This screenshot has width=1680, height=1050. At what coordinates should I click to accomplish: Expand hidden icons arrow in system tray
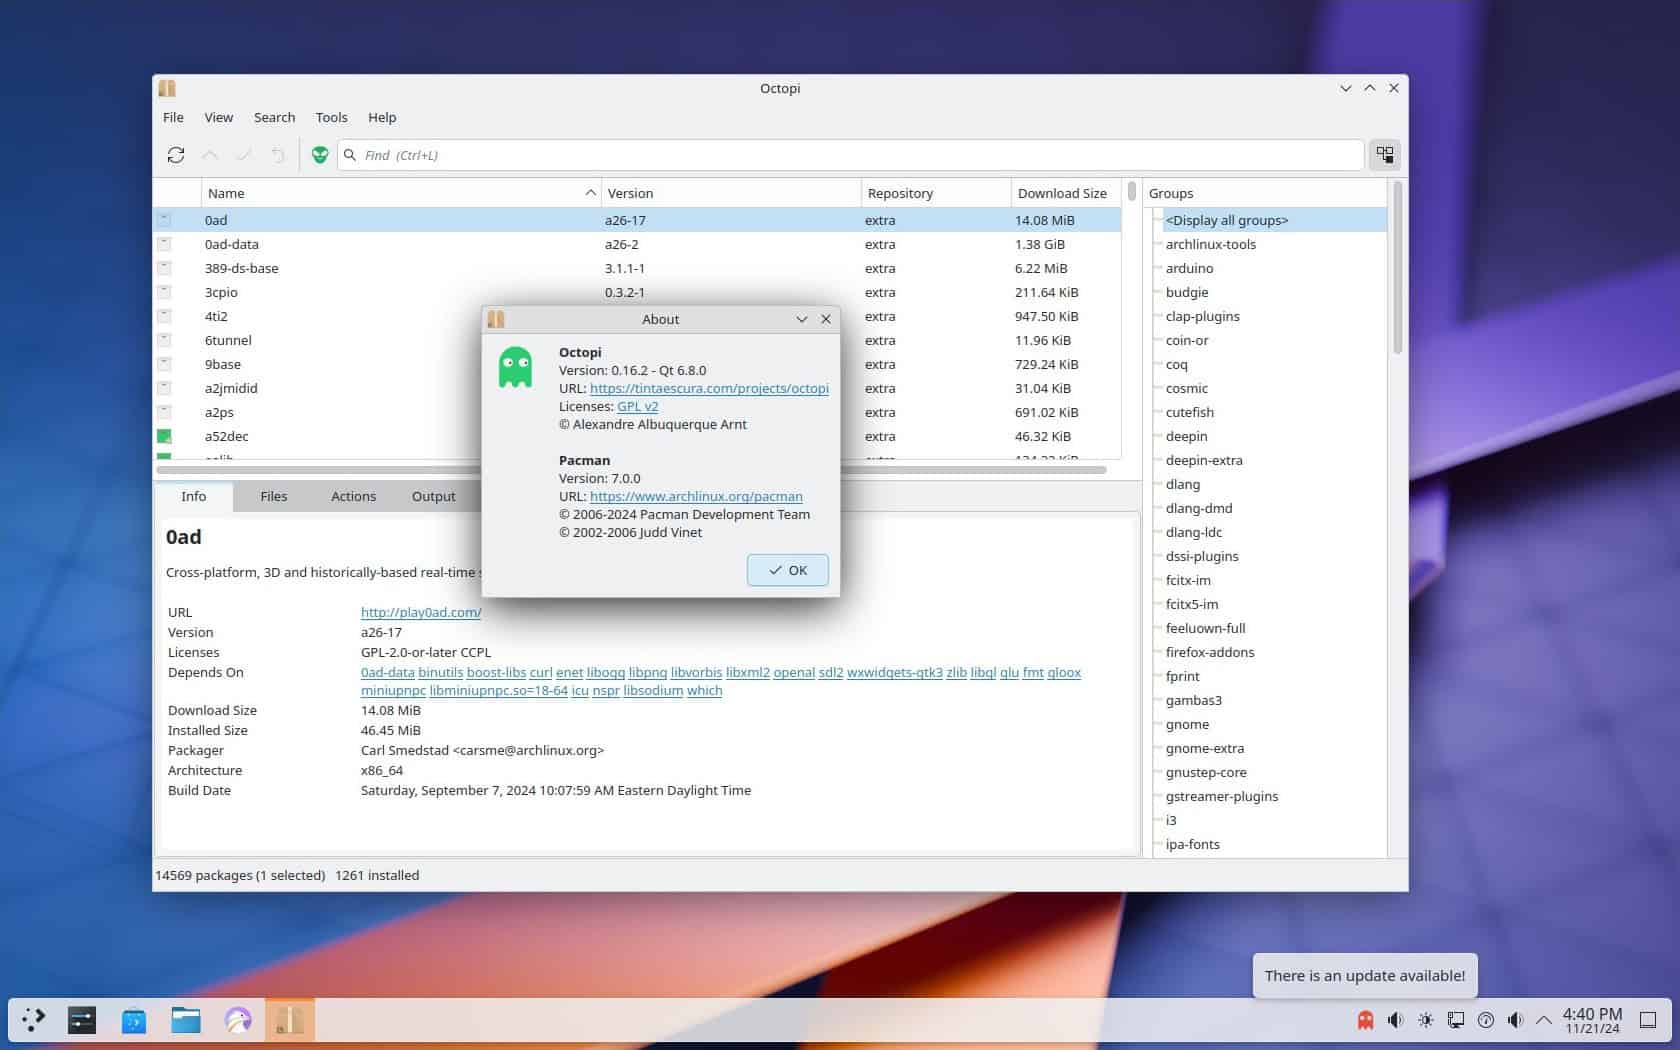point(1543,1021)
